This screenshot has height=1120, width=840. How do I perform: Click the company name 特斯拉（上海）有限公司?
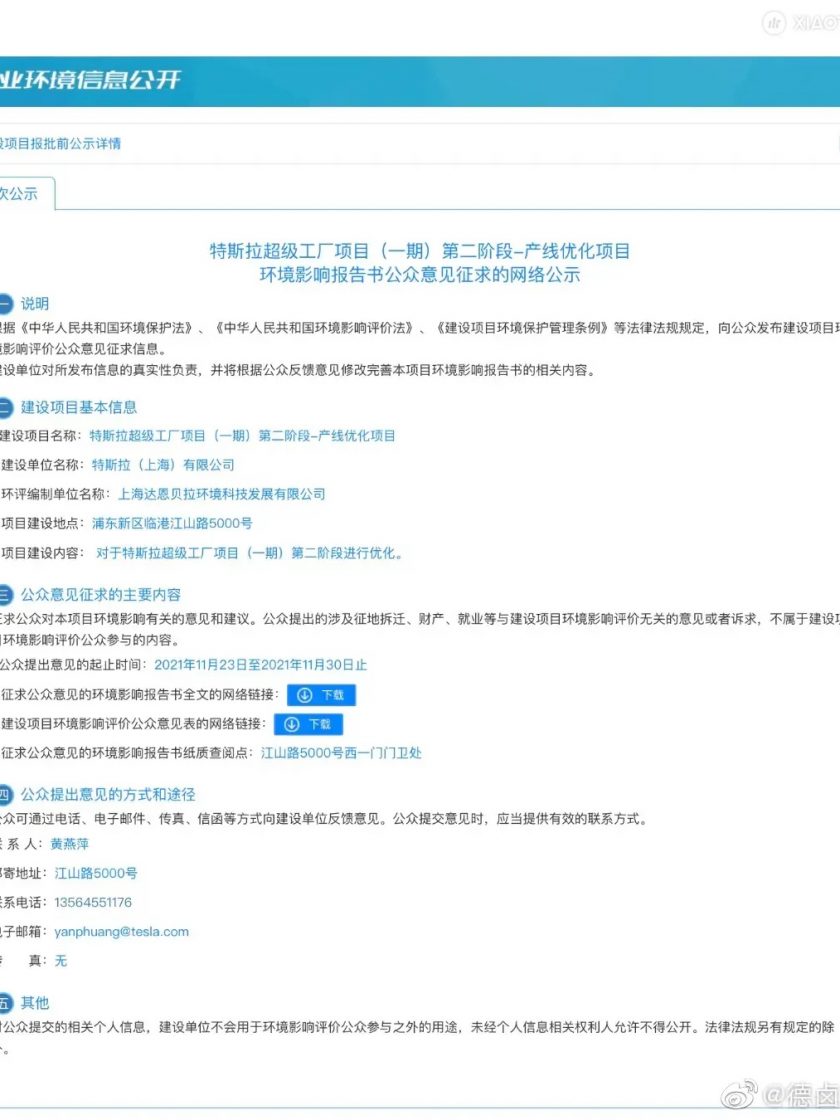click(x=163, y=465)
